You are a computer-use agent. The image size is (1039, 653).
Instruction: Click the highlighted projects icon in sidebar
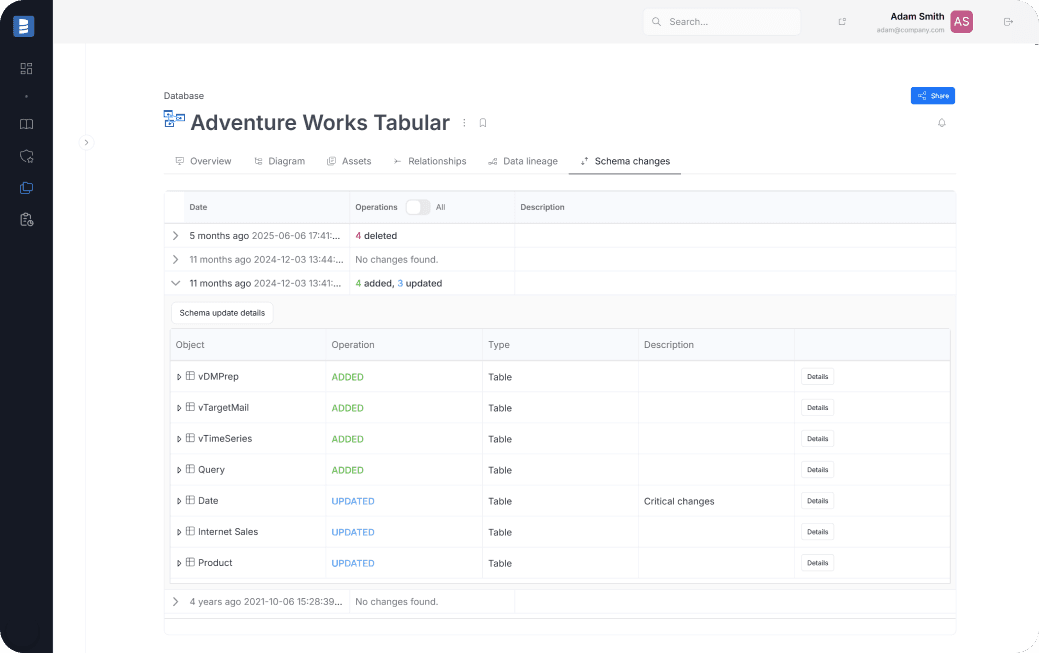(26, 187)
